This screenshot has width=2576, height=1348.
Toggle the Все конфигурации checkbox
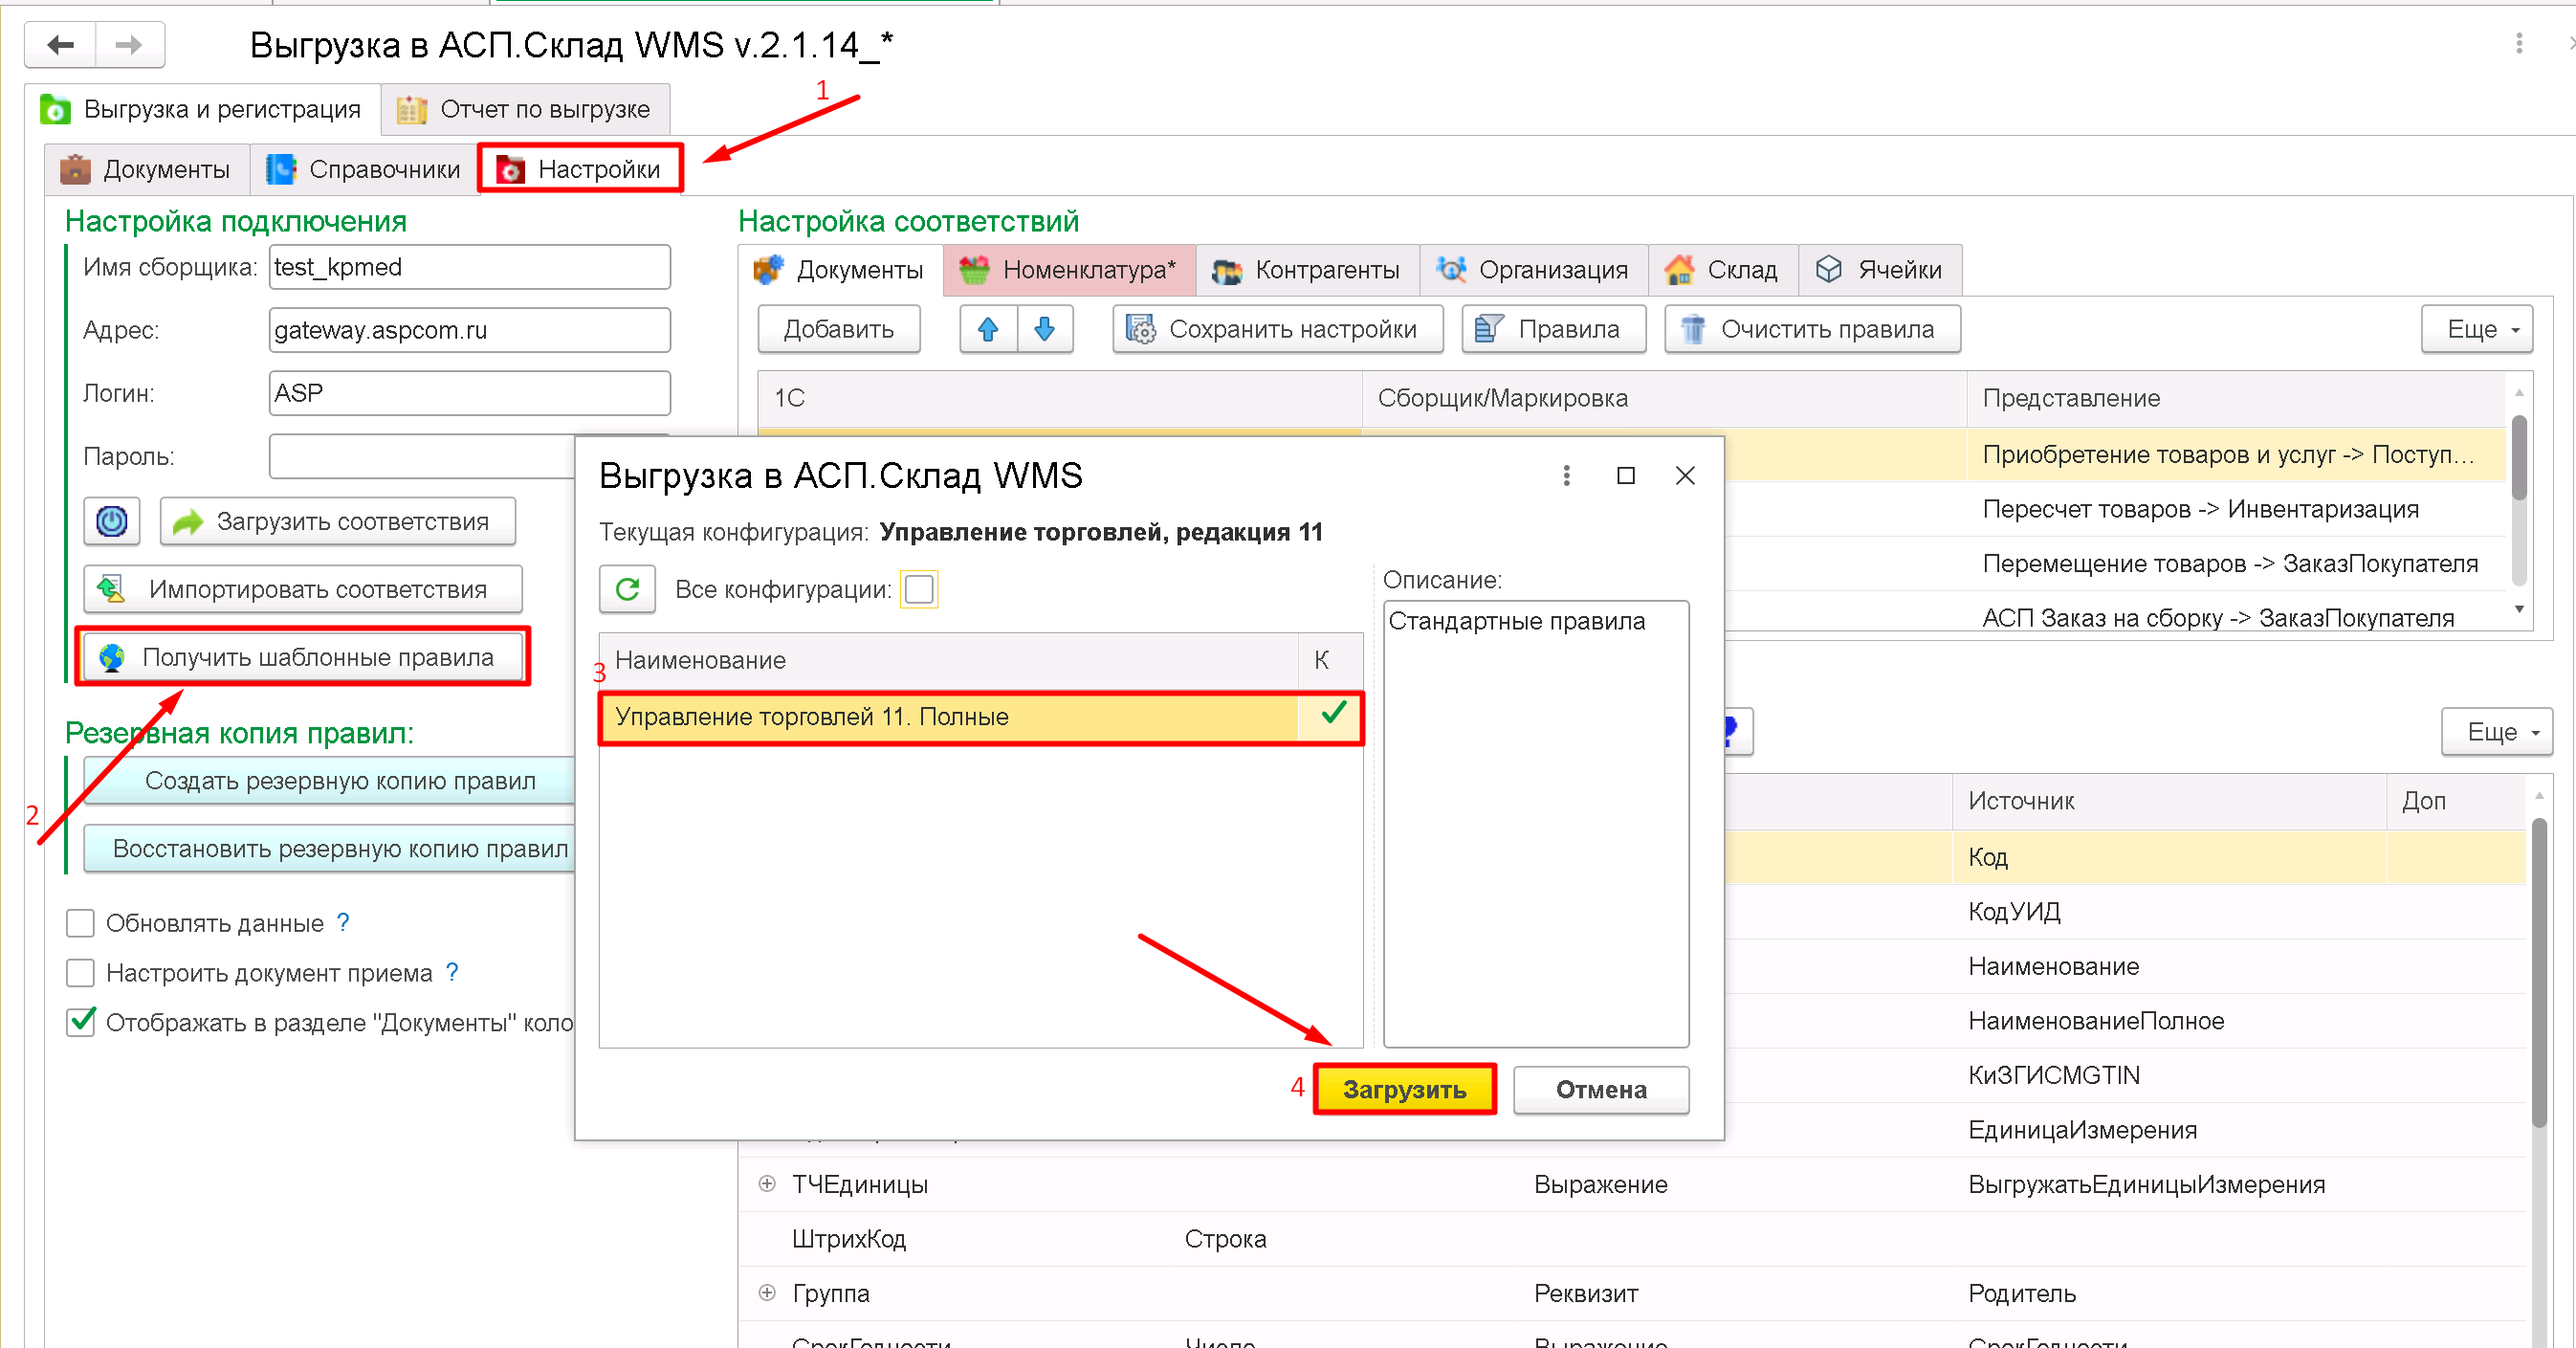click(919, 589)
